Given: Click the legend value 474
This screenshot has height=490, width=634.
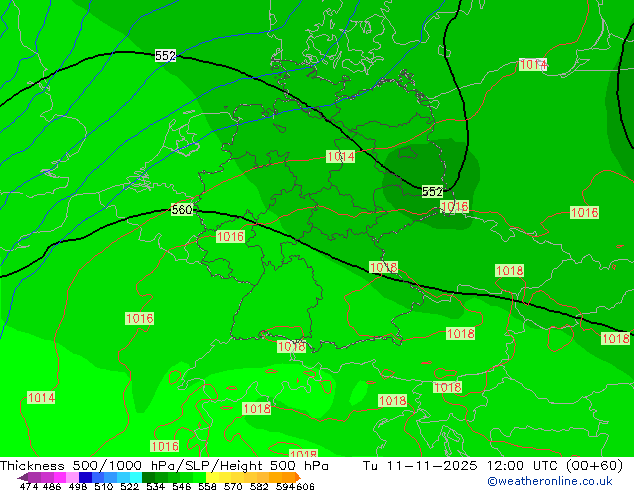Looking at the screenshot, I should [x=29, y=486].
